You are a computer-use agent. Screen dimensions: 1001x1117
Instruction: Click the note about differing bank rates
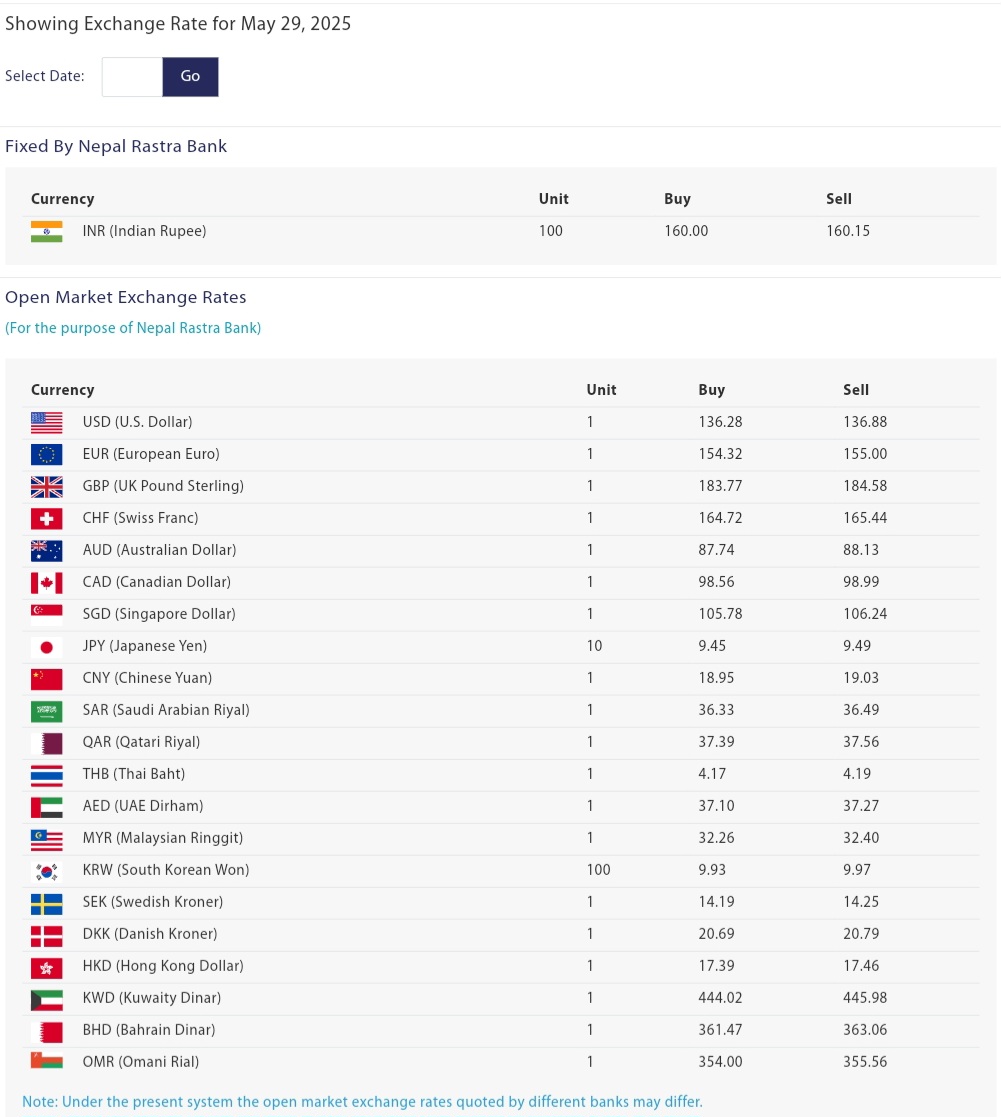(x=362, y=1101)
